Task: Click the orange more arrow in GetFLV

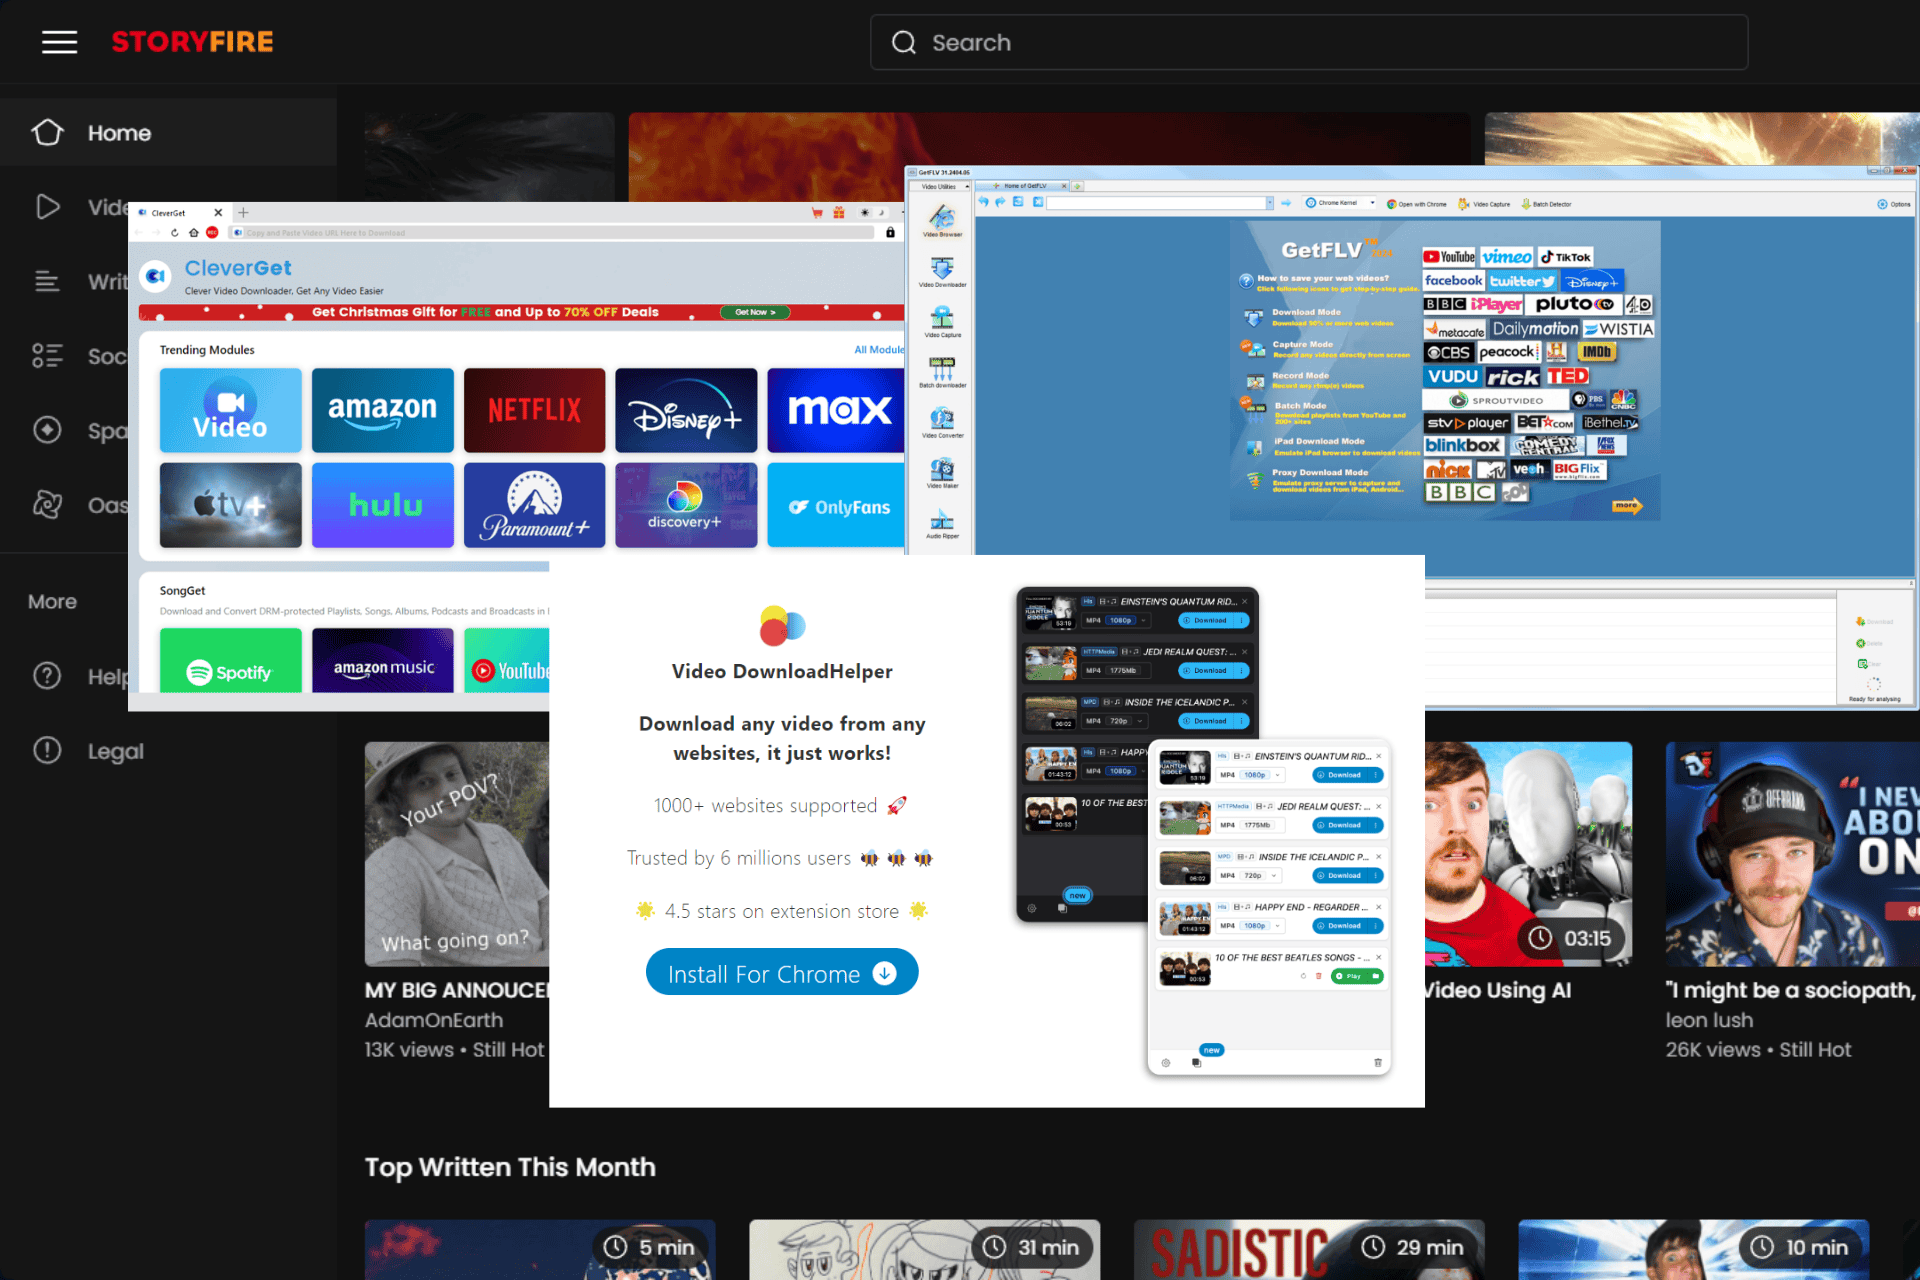Action: (x=1627, y=506)
